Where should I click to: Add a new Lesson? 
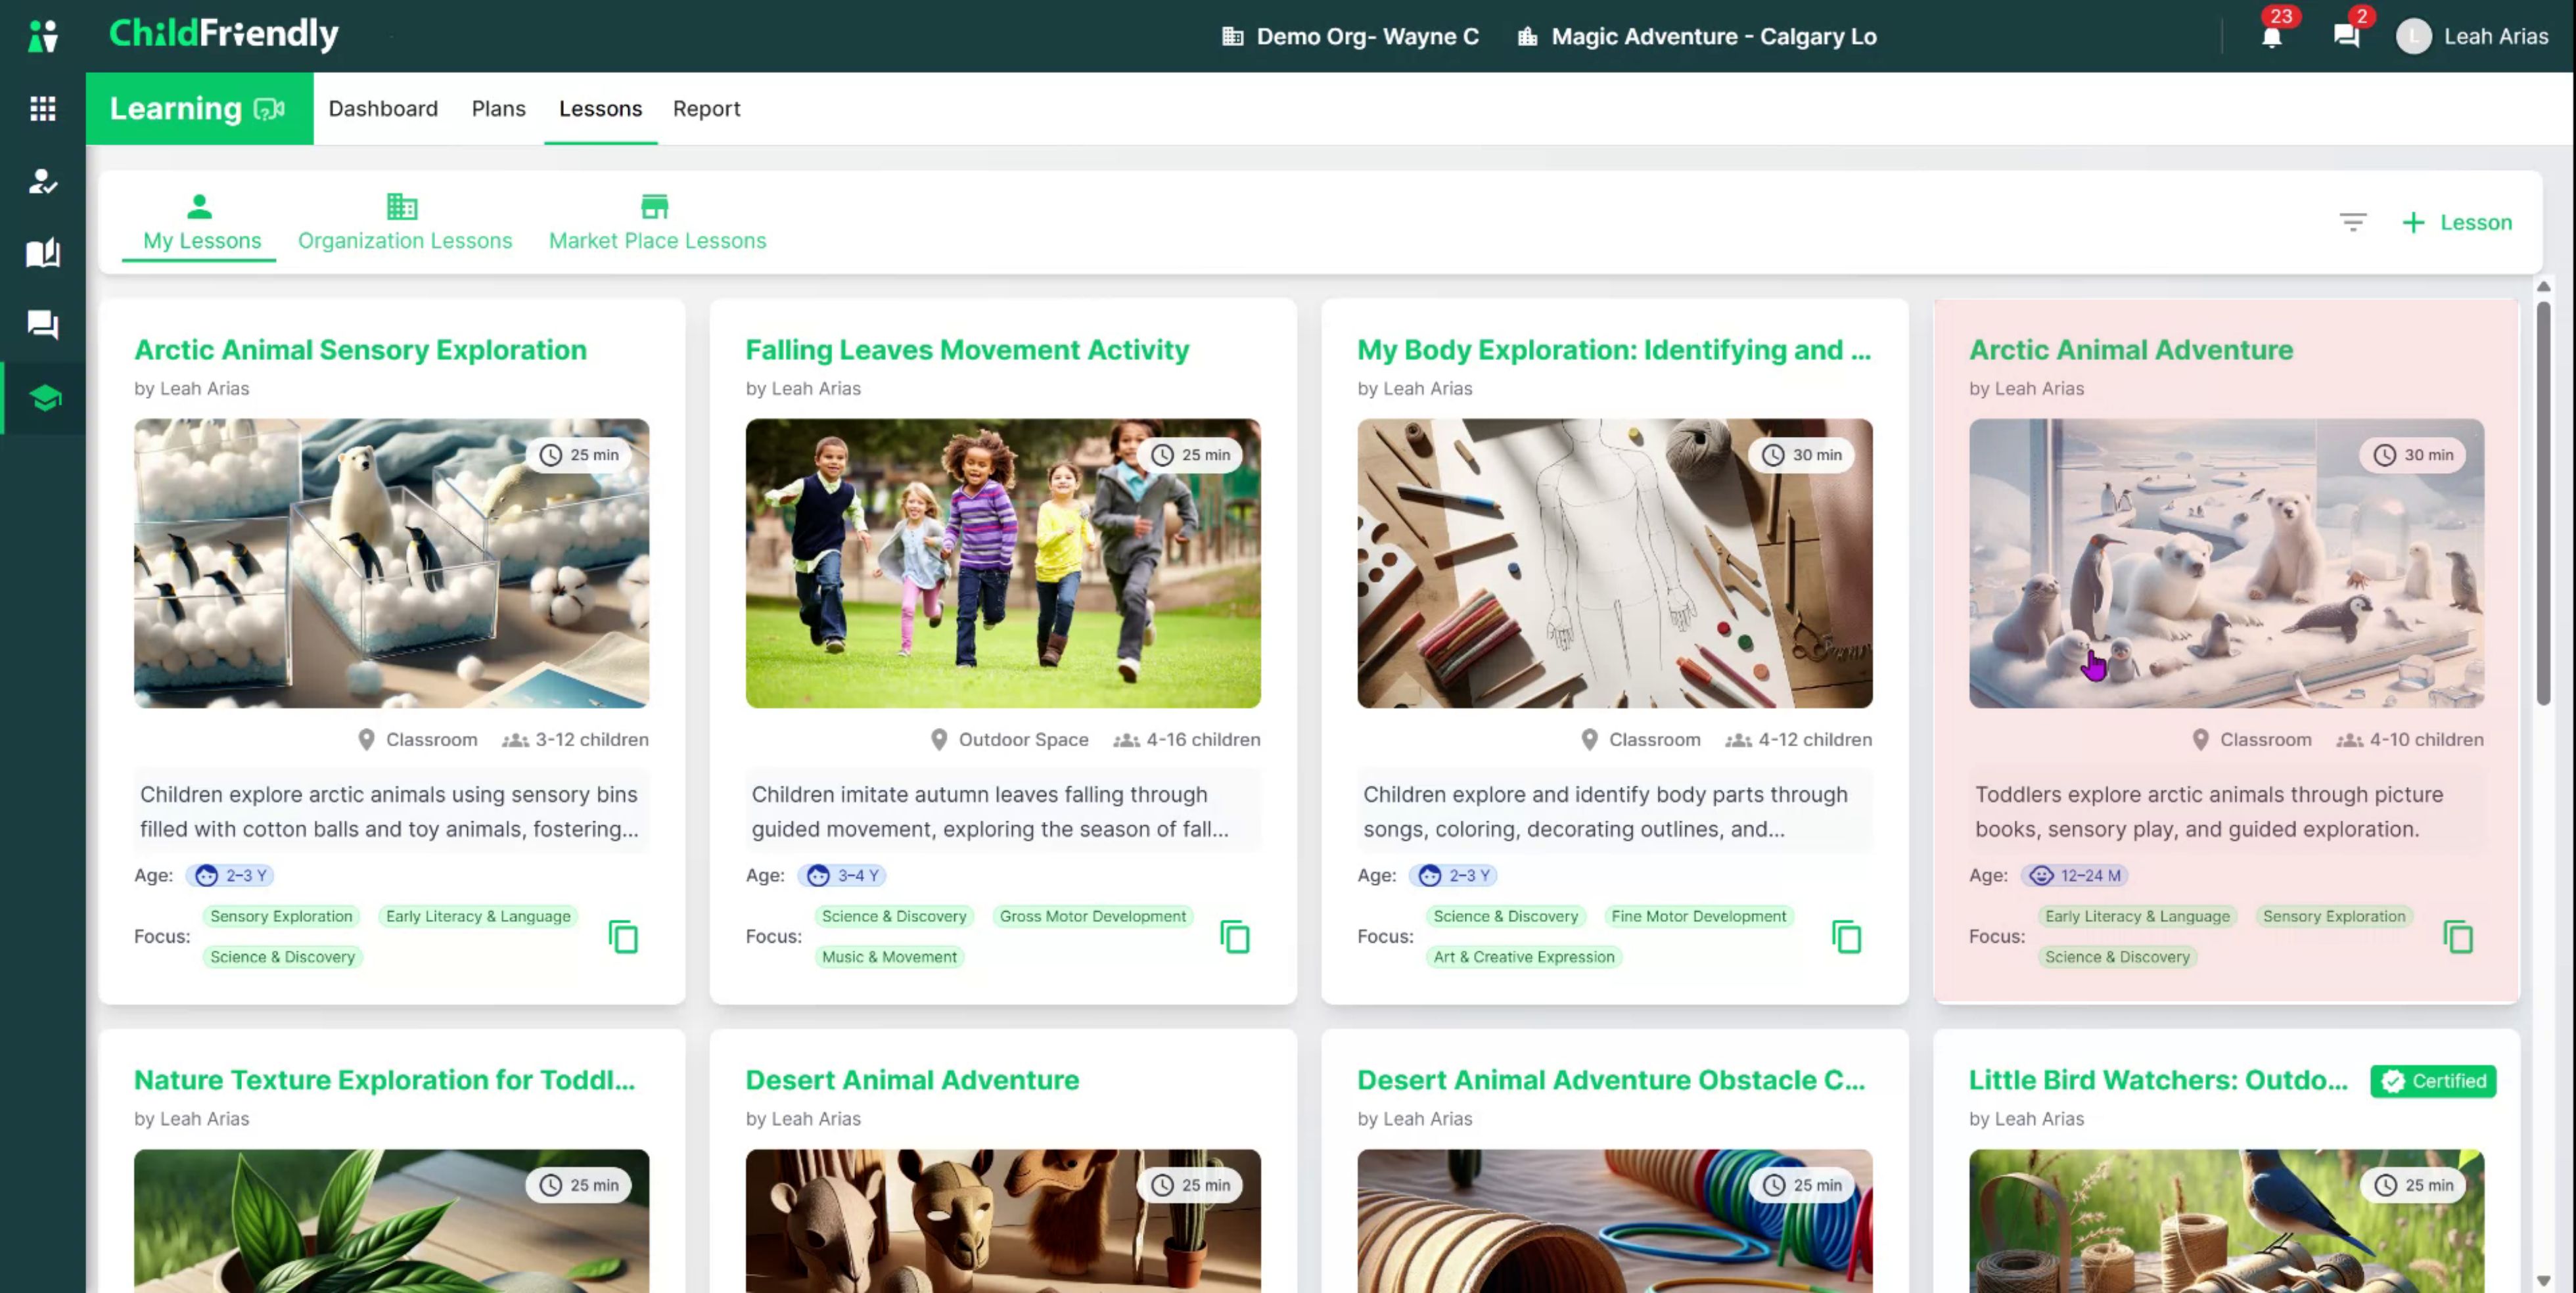tap(2456, 222)
